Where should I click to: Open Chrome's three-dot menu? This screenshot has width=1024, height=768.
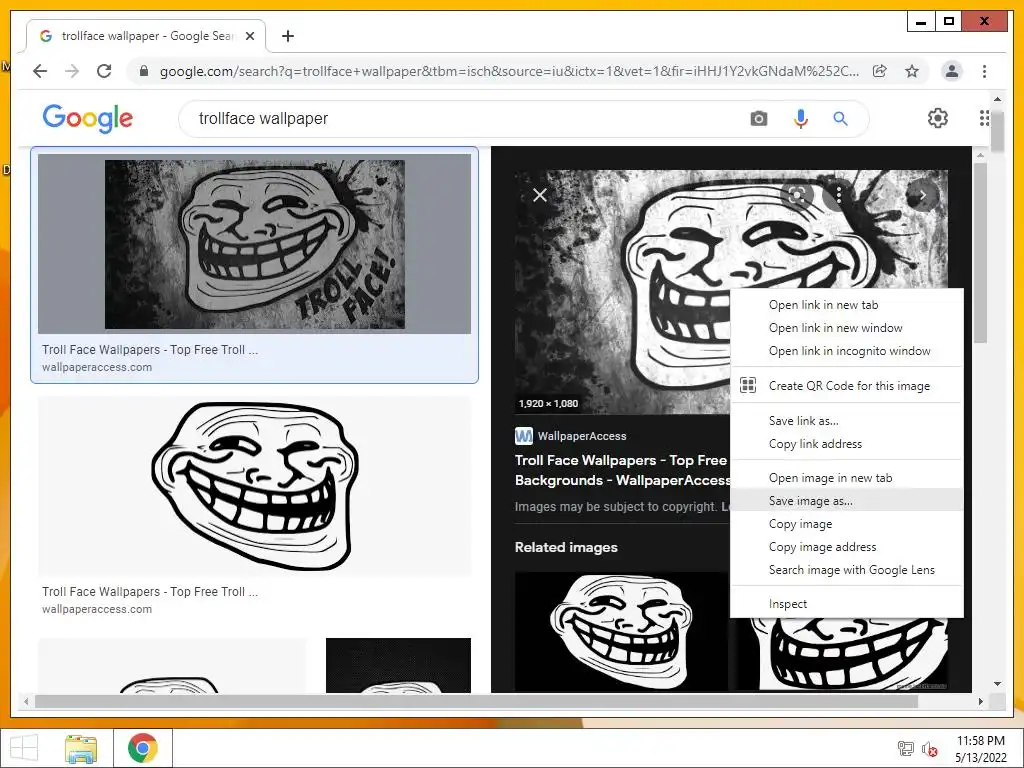[x=984, y=71]
